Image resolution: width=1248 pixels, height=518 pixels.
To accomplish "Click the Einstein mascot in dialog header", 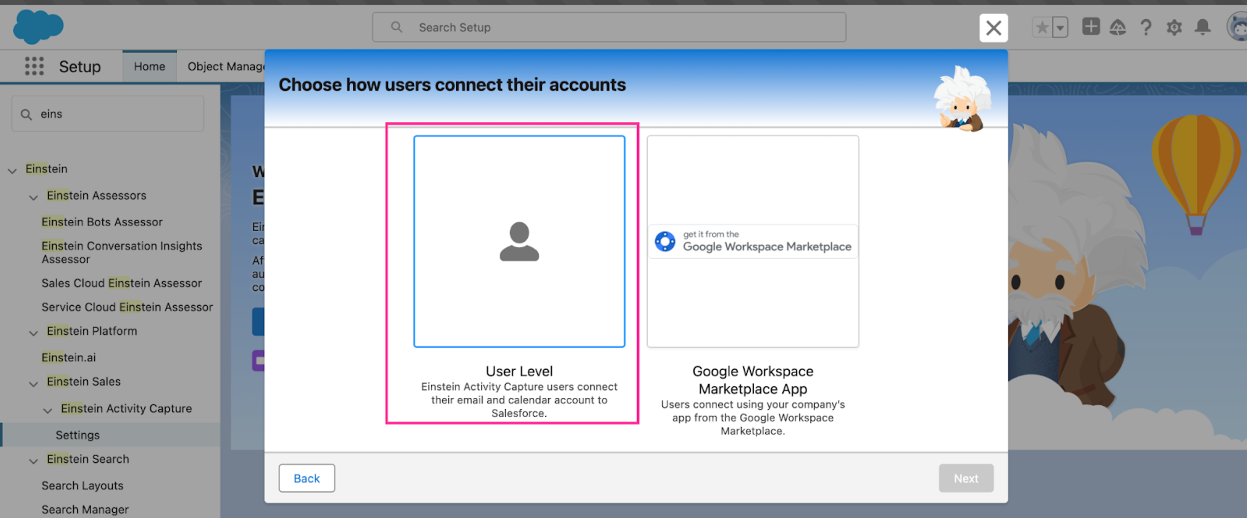I will [961, 99].
